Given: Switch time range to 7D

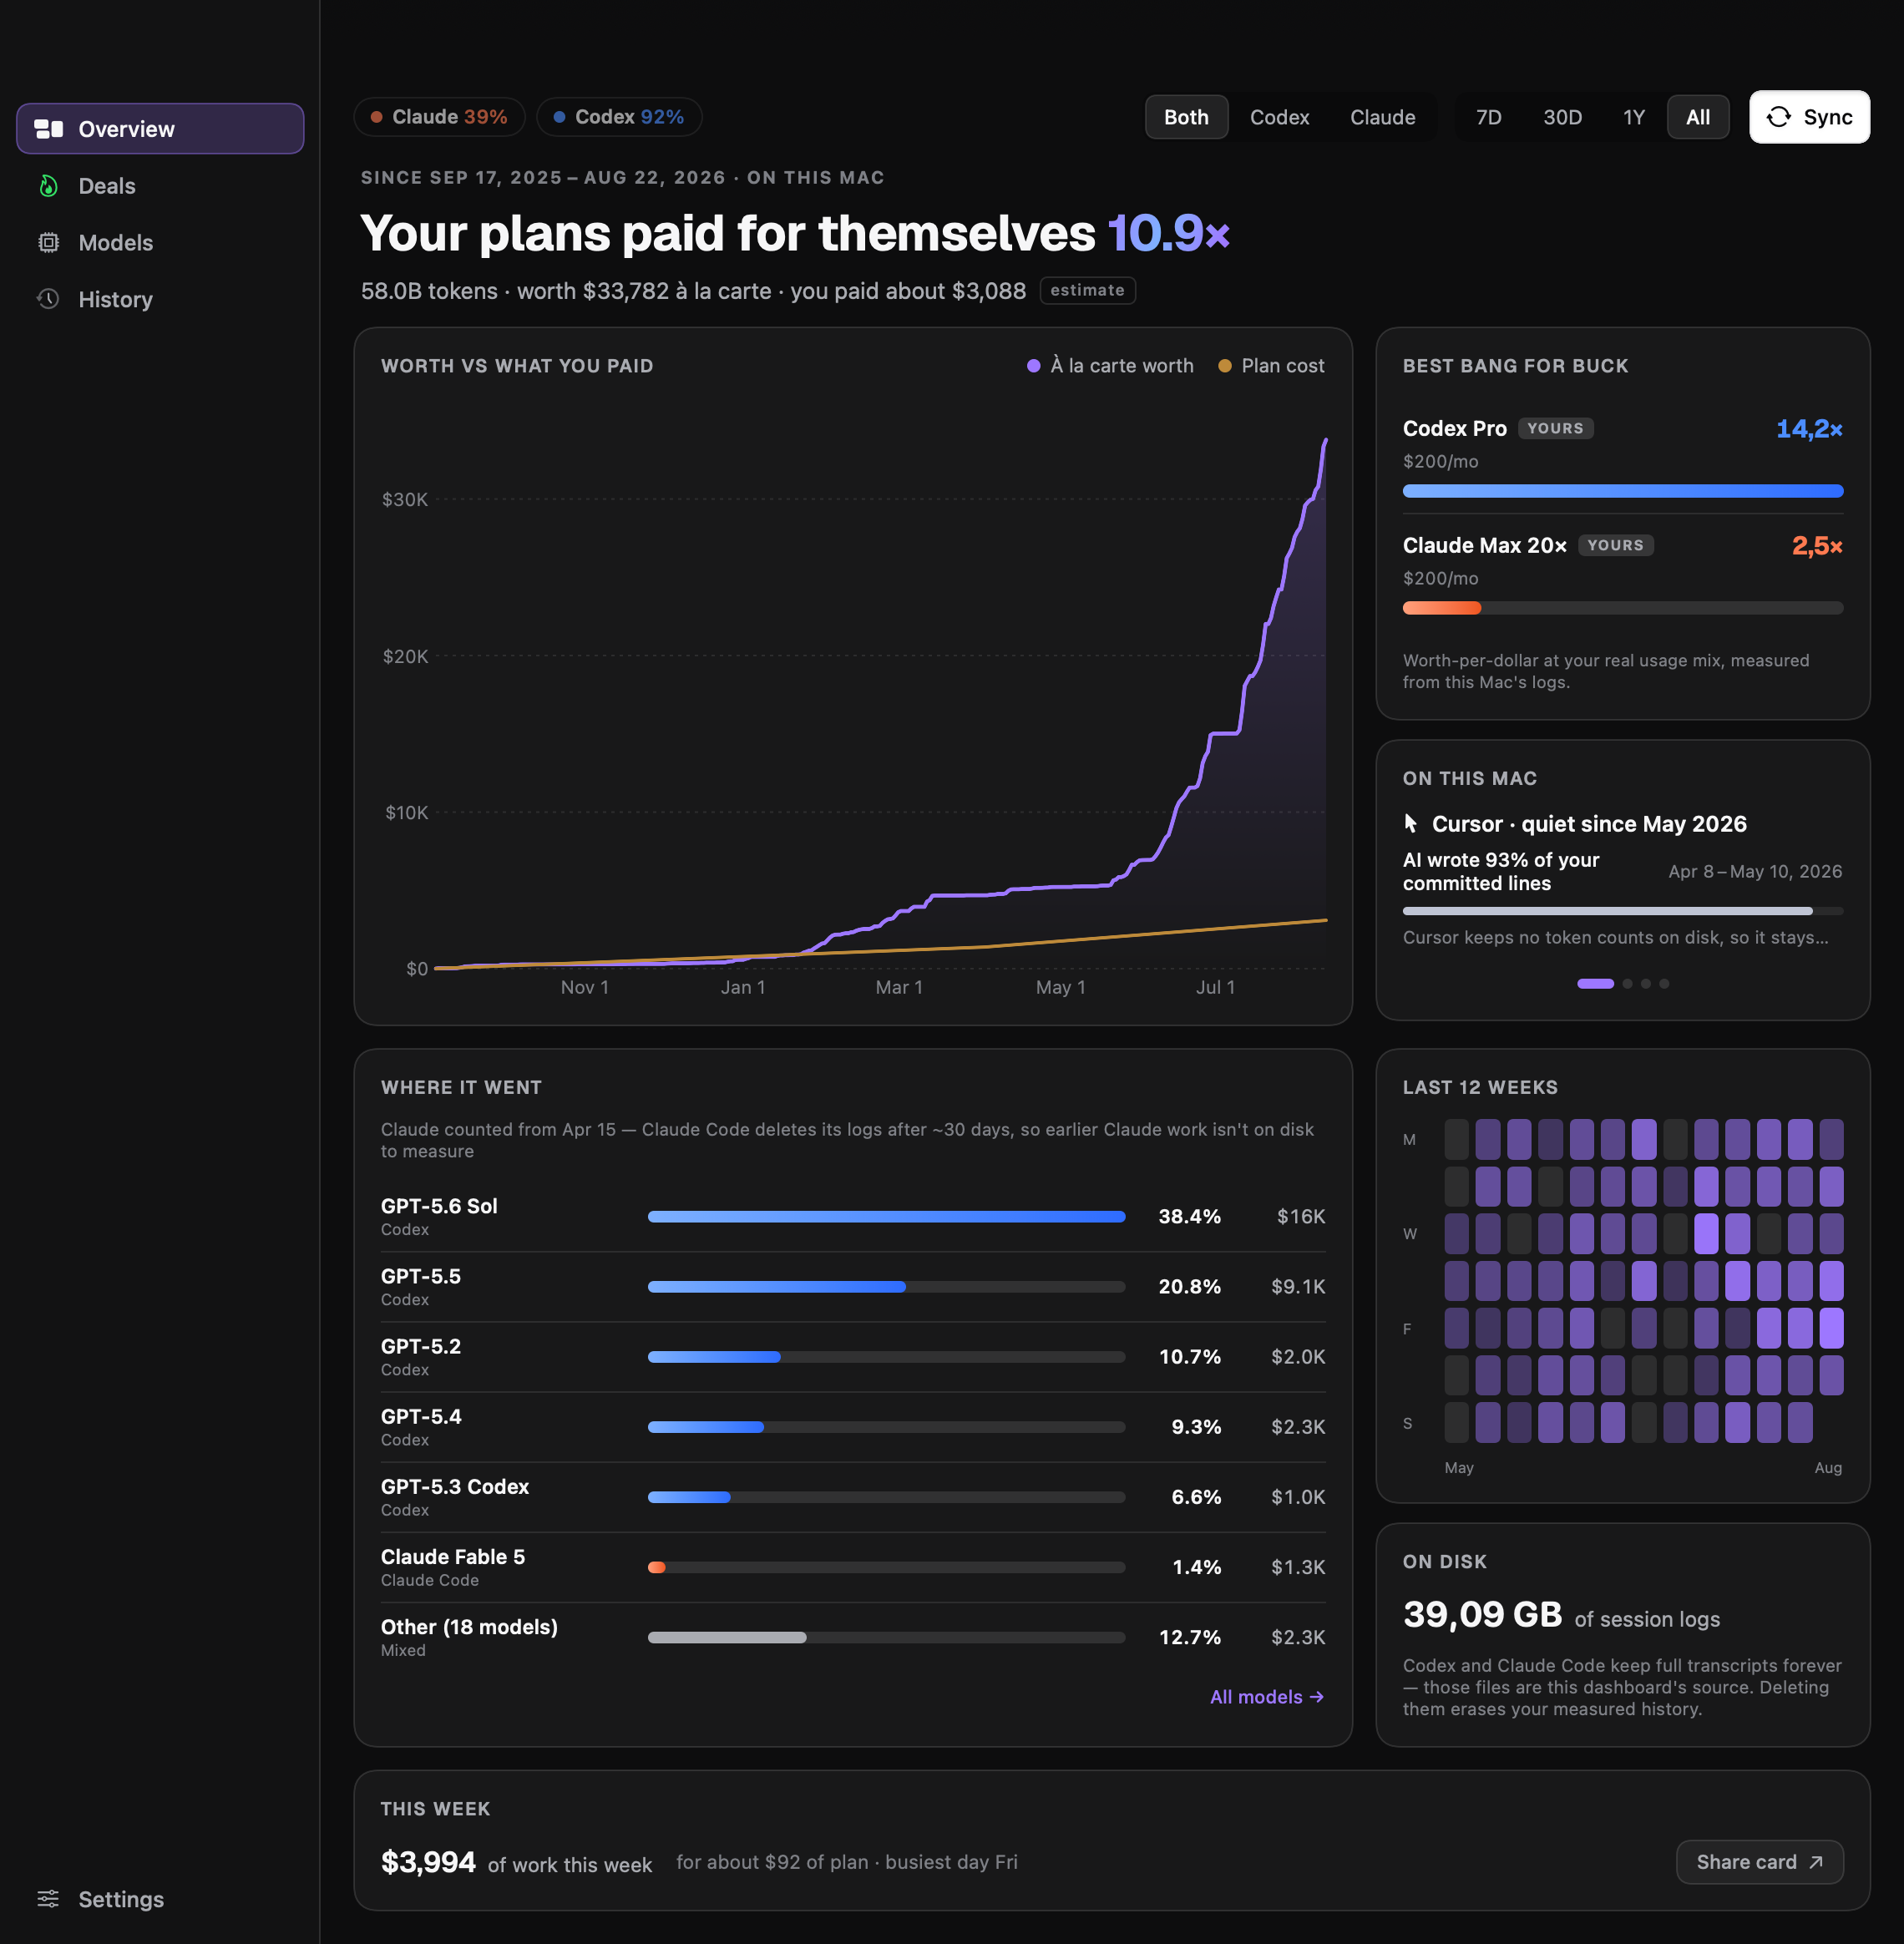Looking at the screenshot, I should coord(1488,117).
